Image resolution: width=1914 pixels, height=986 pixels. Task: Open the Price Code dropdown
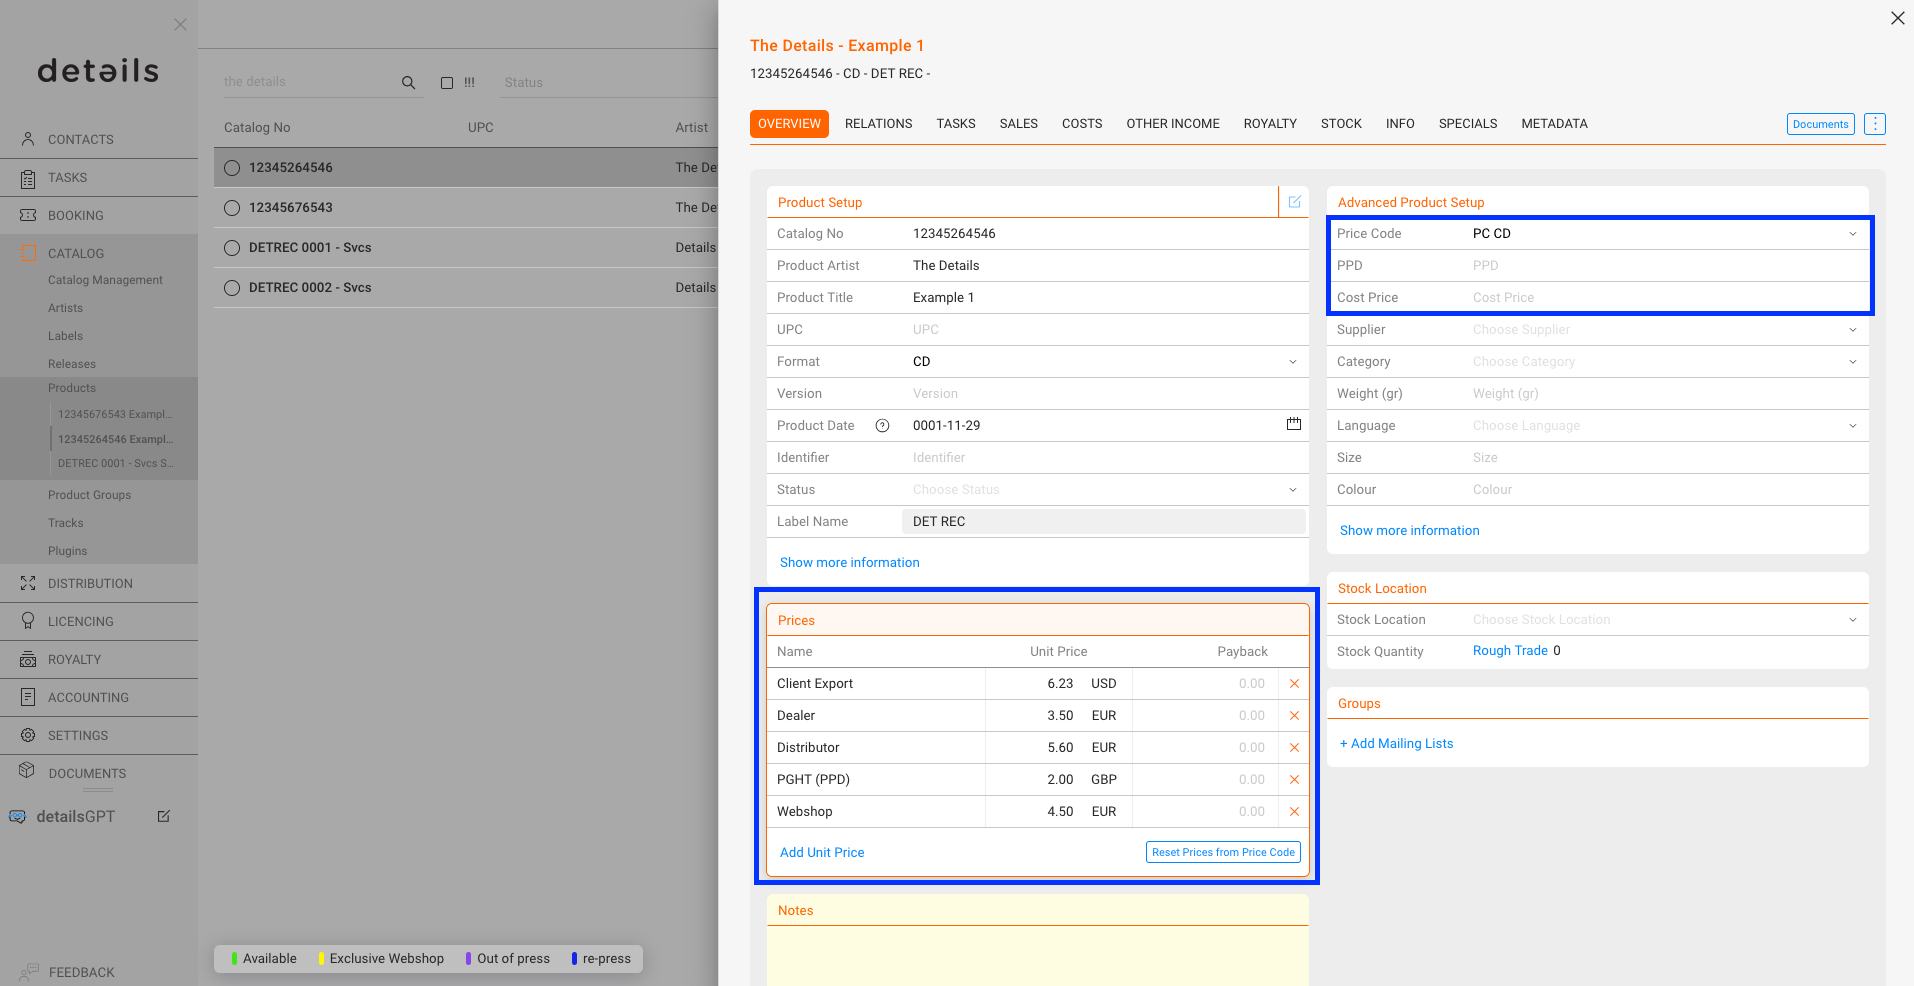(1665, 234)
